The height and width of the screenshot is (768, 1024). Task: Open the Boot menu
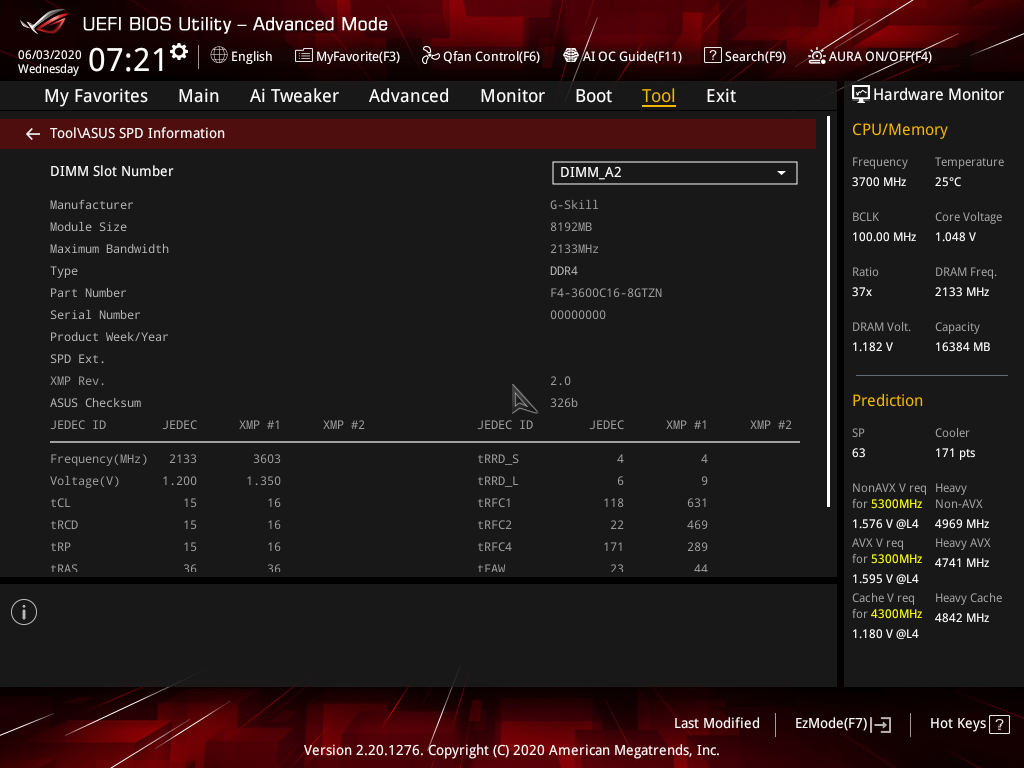tap(593, 96)
